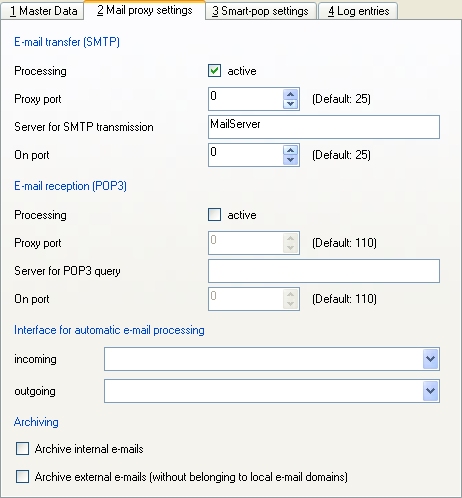Click the Server for POP3 query field
The width and height of the screenshot is (462, 498).
[x=324, y=271]
